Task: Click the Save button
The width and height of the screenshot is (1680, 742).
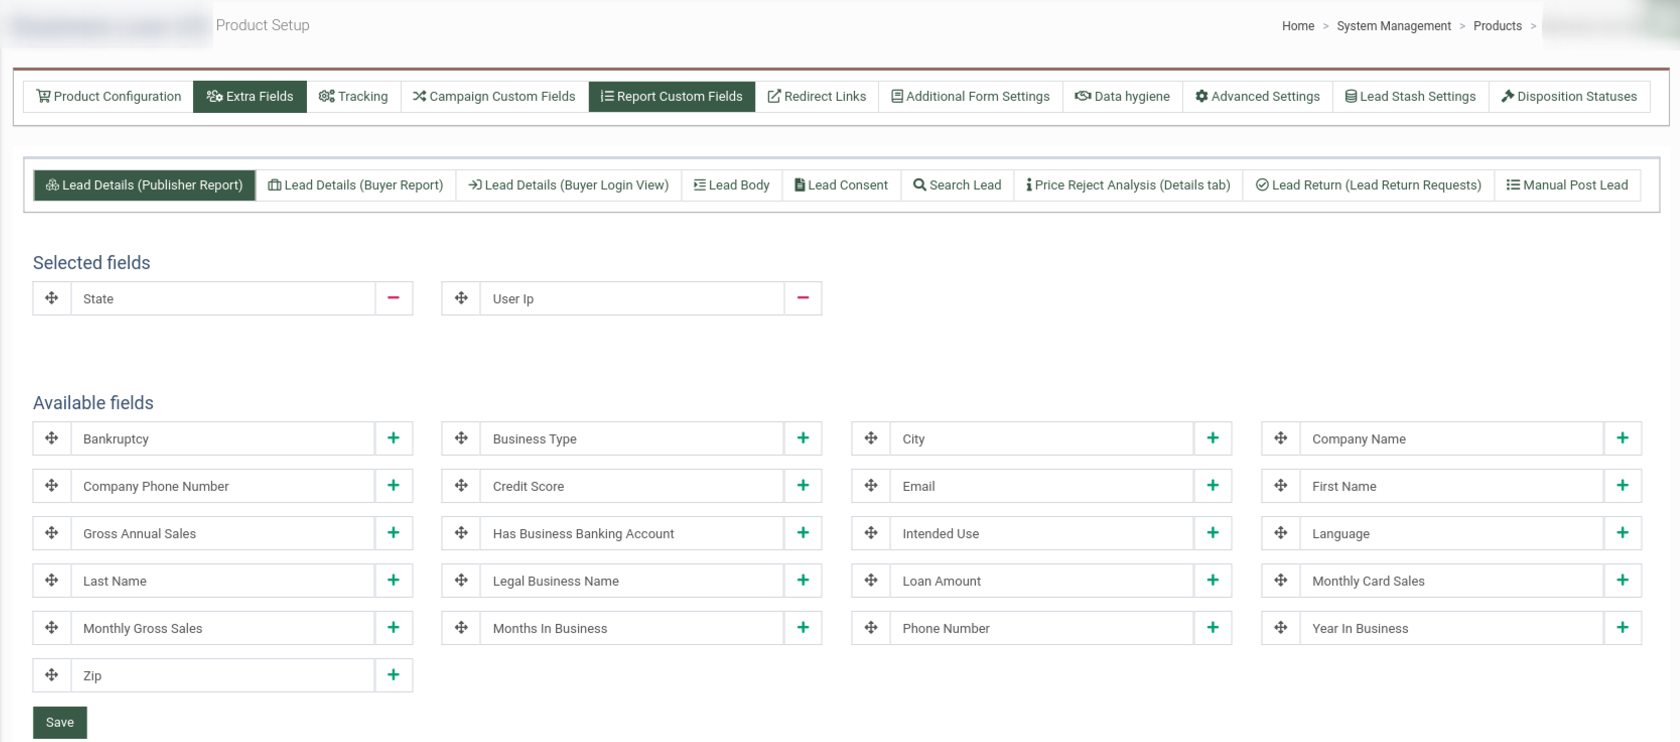Action: point(60,722)
